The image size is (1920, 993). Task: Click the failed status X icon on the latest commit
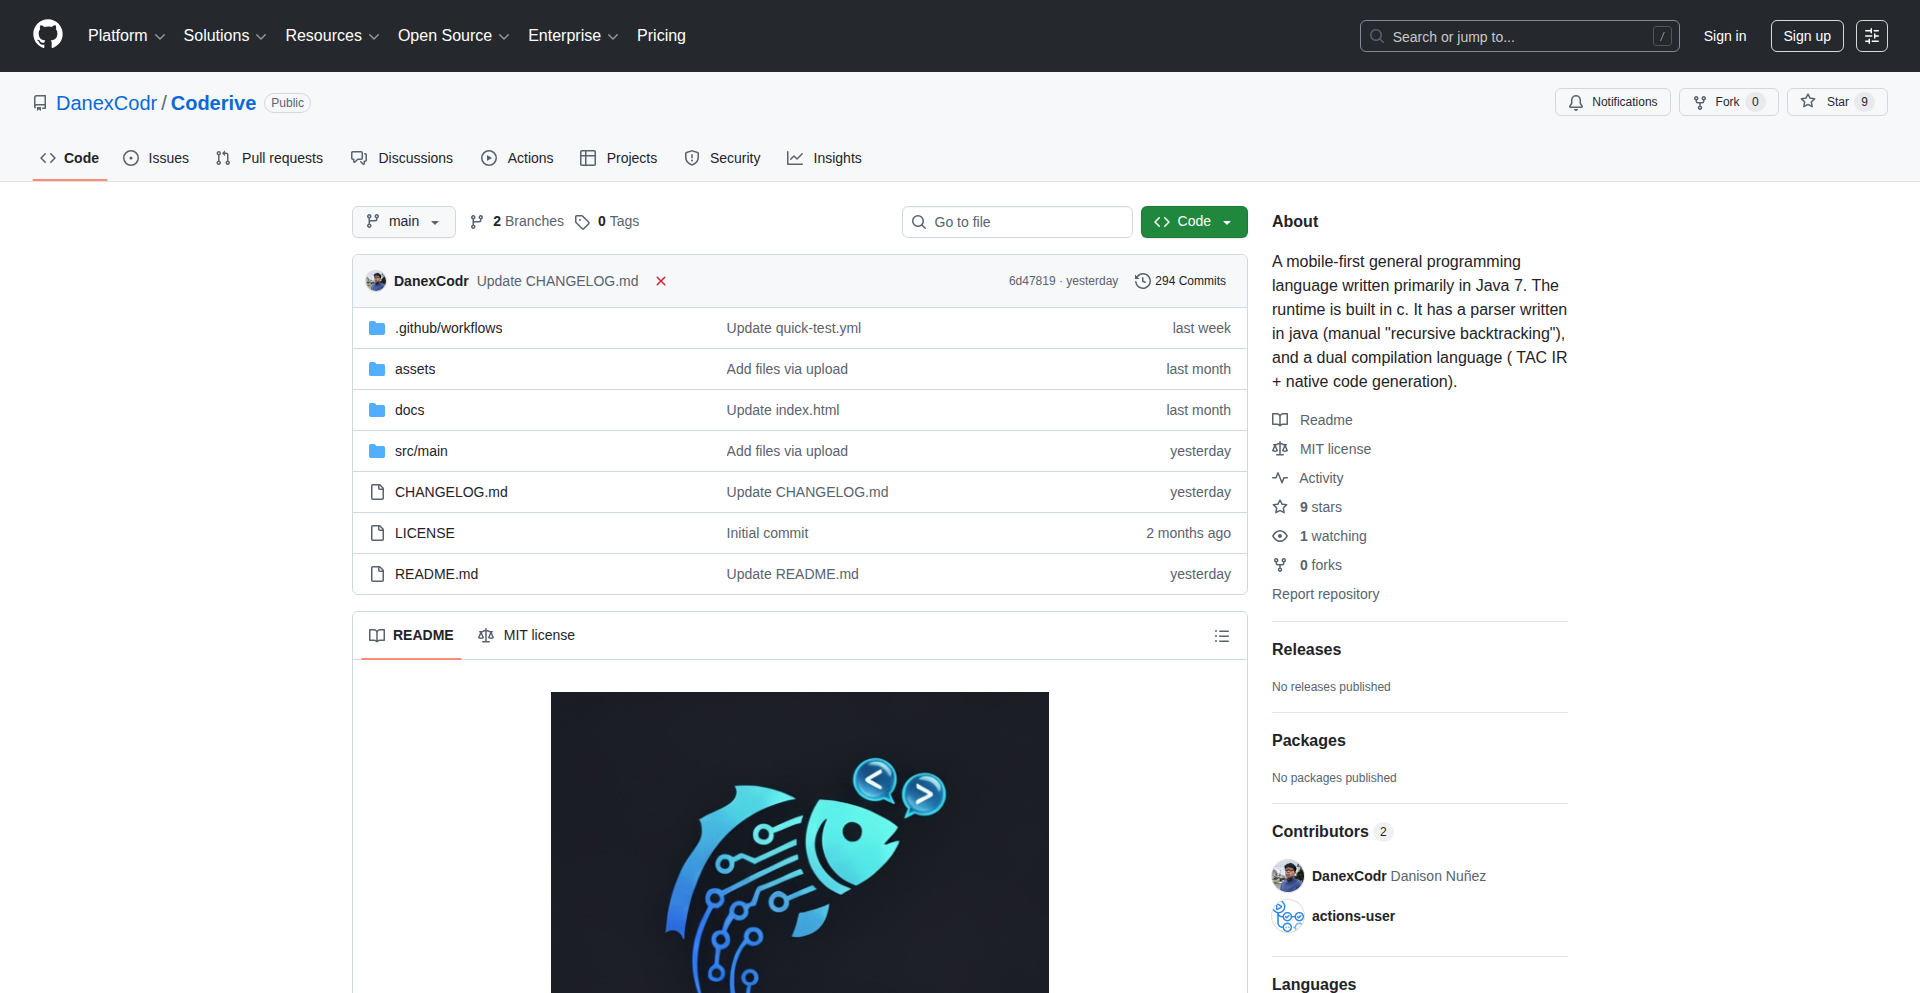(661, 281)
